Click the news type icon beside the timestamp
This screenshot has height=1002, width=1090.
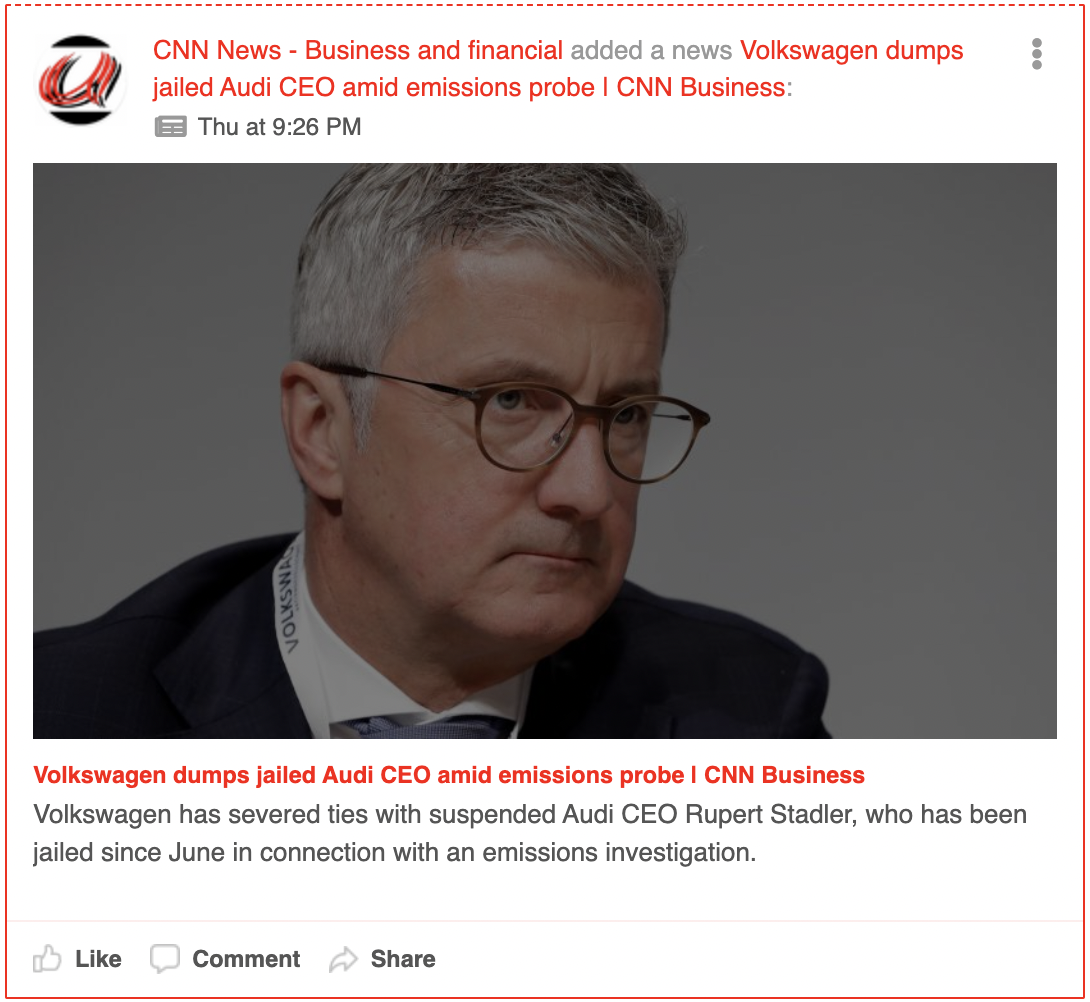point(170,127)
